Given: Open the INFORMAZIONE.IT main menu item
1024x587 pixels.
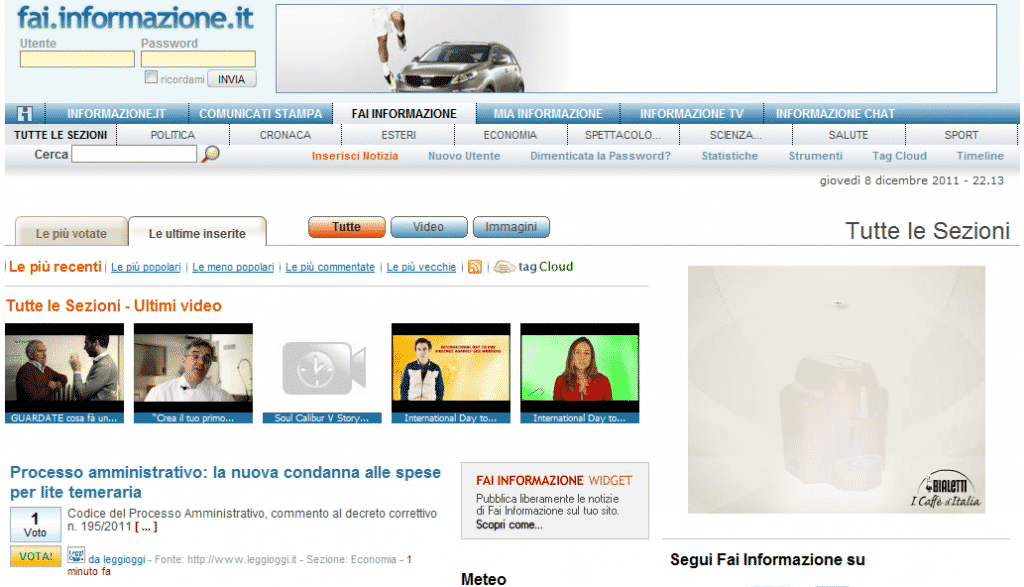Looking at the screenshot, I should (116, 114).
